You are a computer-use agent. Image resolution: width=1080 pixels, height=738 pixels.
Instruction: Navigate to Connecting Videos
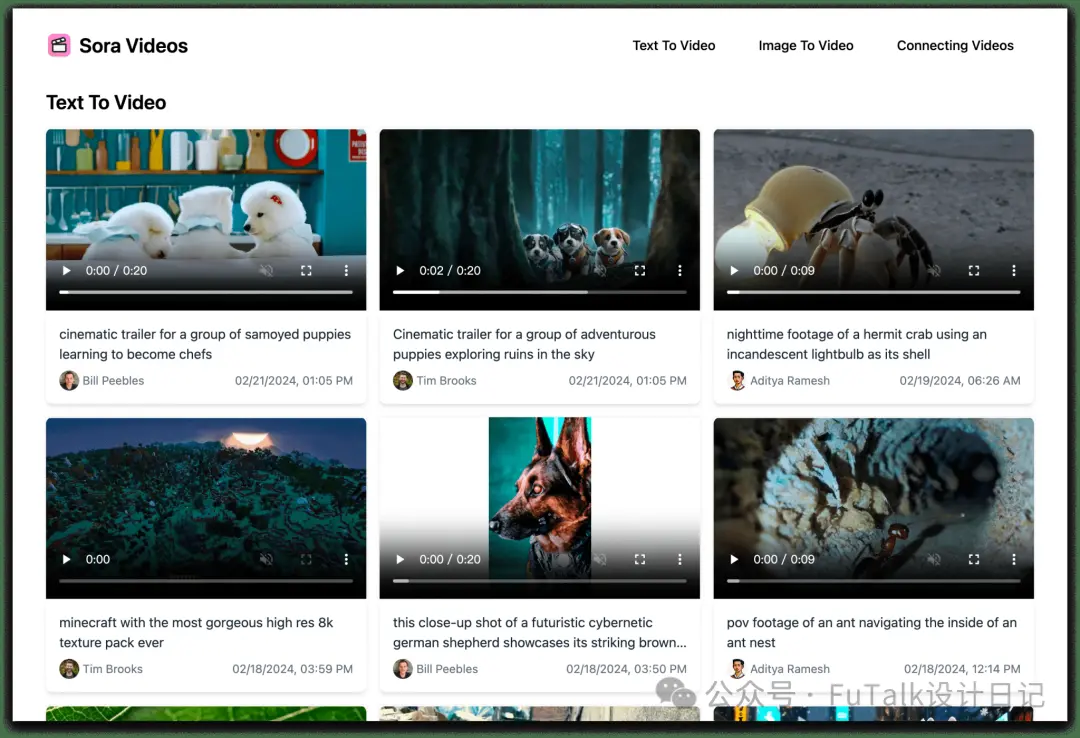(x=955, y=45)
